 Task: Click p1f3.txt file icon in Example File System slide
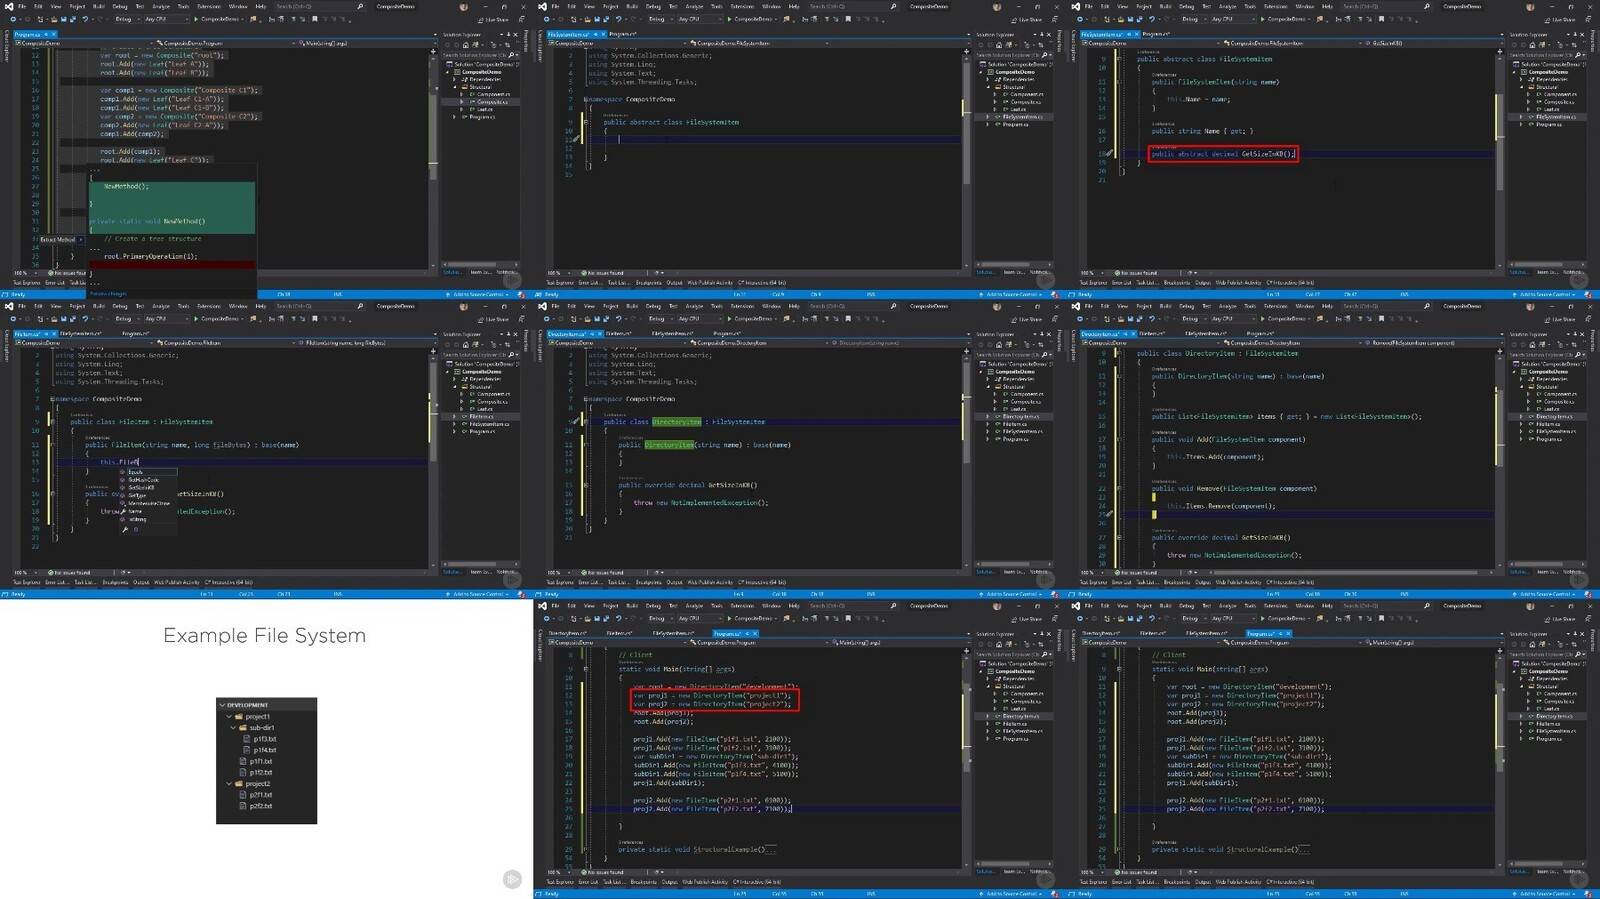[246, 739]
